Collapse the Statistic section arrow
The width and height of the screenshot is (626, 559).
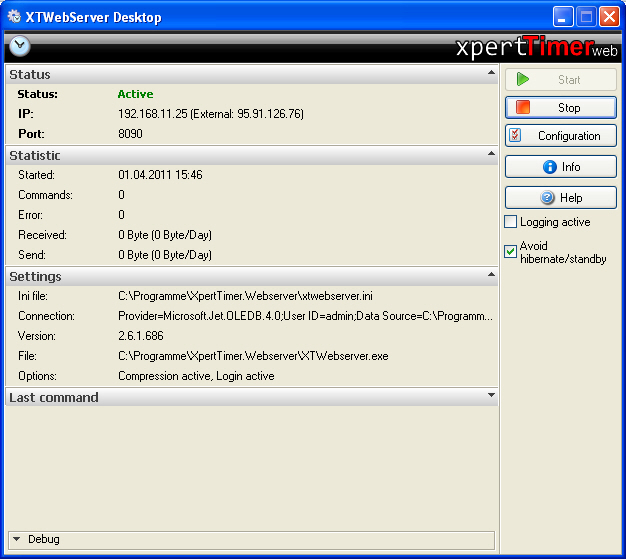(x=491, y=153)
